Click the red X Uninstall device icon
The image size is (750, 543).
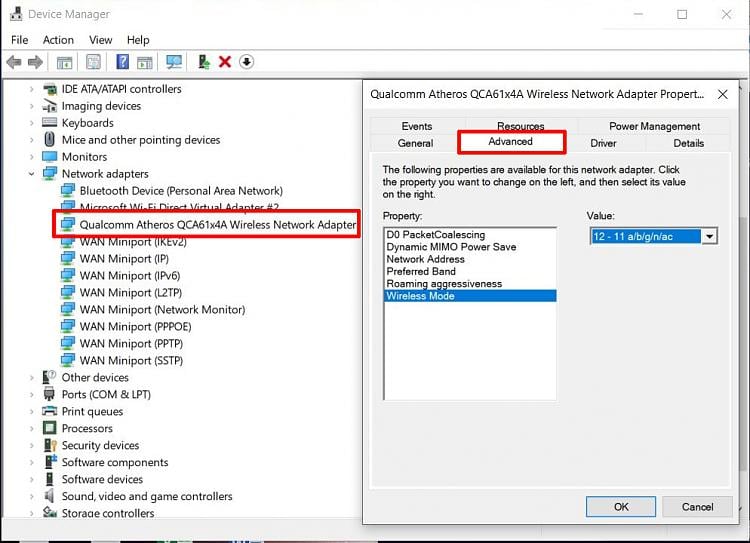click(225, 62)
